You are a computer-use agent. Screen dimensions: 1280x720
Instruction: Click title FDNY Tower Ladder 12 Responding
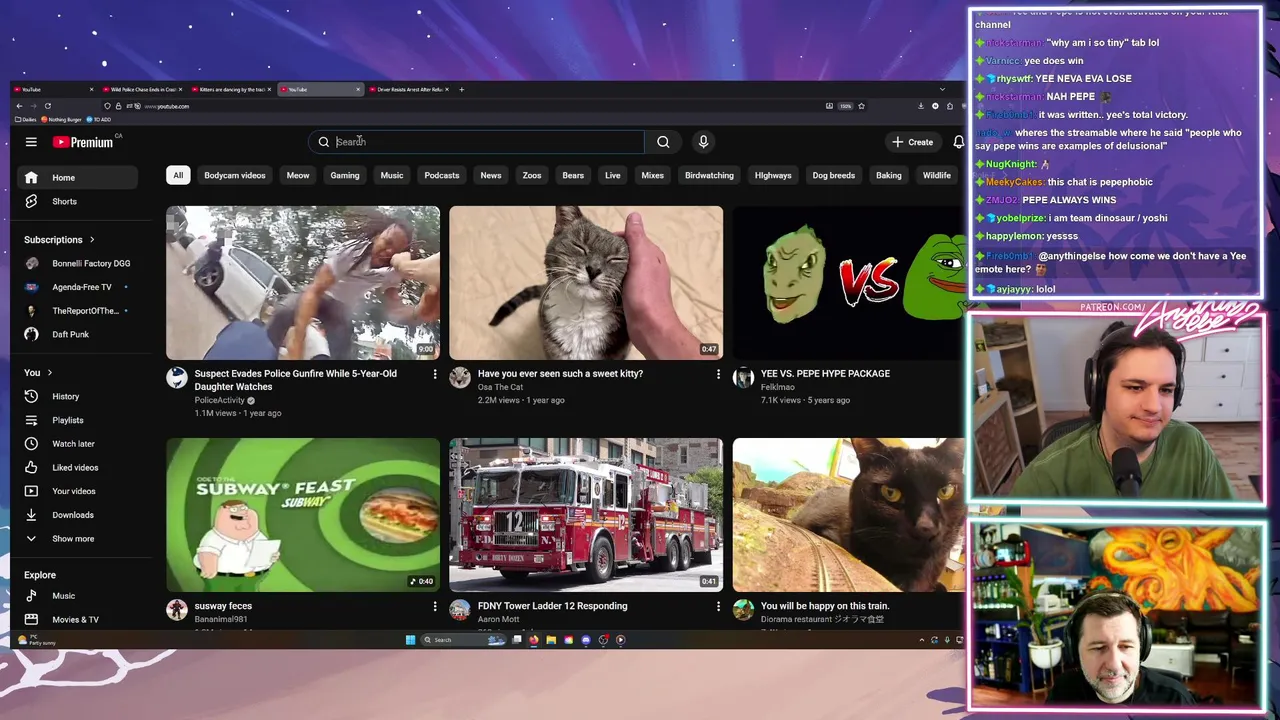[x=553, y=606]
